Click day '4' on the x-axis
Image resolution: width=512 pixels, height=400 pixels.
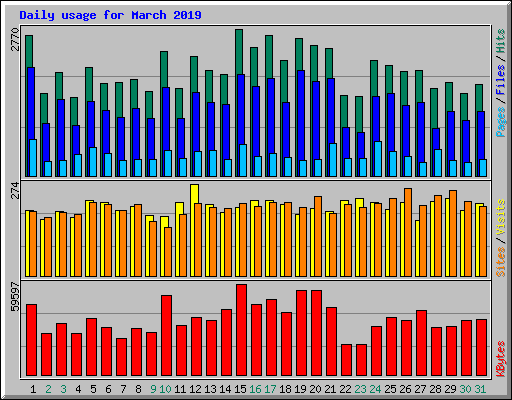[78, 389]
